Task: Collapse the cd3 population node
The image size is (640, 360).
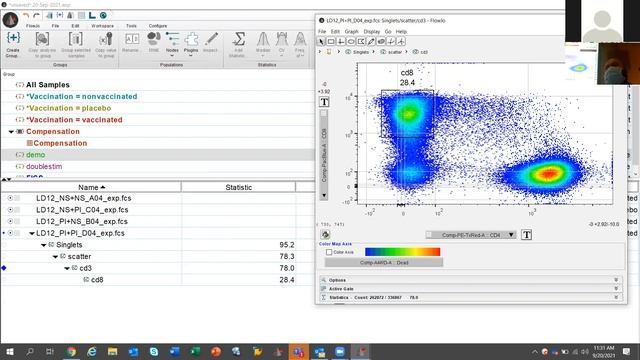Action: [x=67, y=269]
